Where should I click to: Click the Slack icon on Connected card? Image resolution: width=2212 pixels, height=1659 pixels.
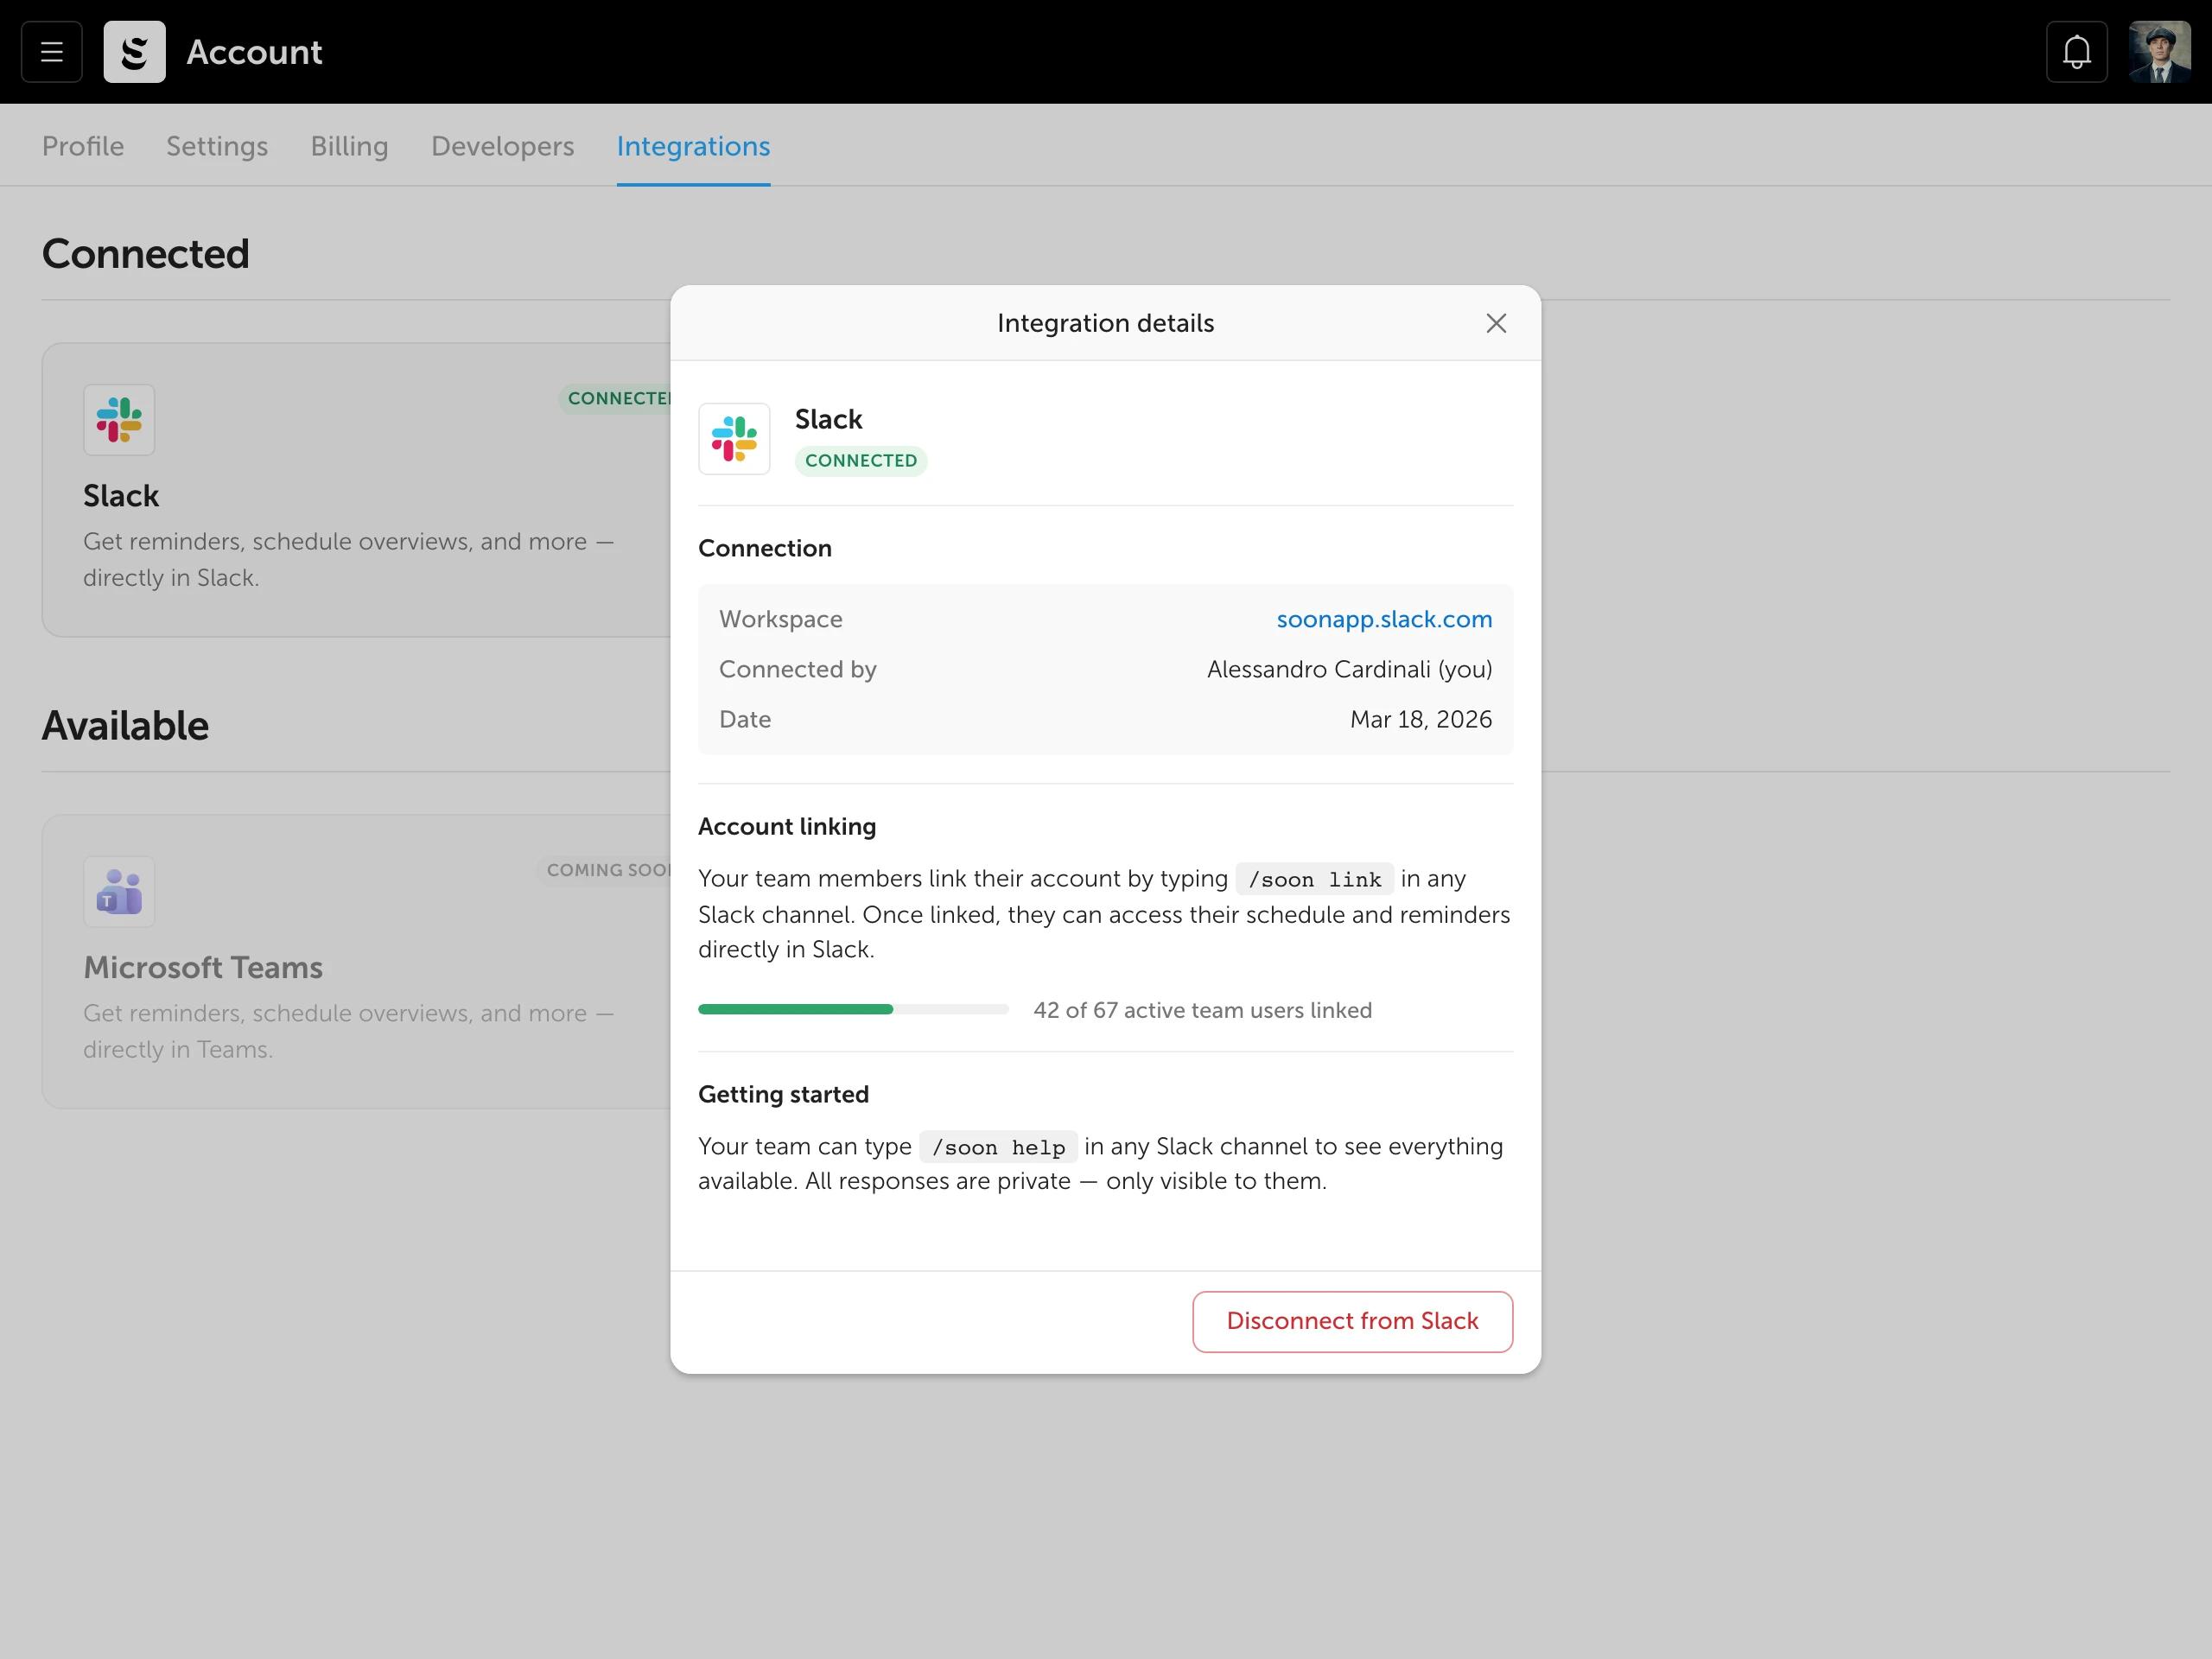[119, 420]
